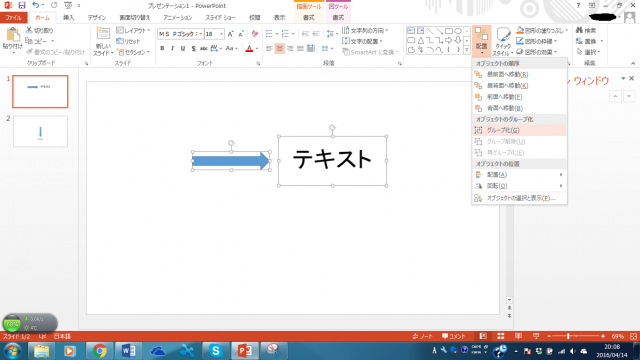Screen dimensions: 640x360
Task: Expand the shapes gallery More arrow
Action: [467, 50]
